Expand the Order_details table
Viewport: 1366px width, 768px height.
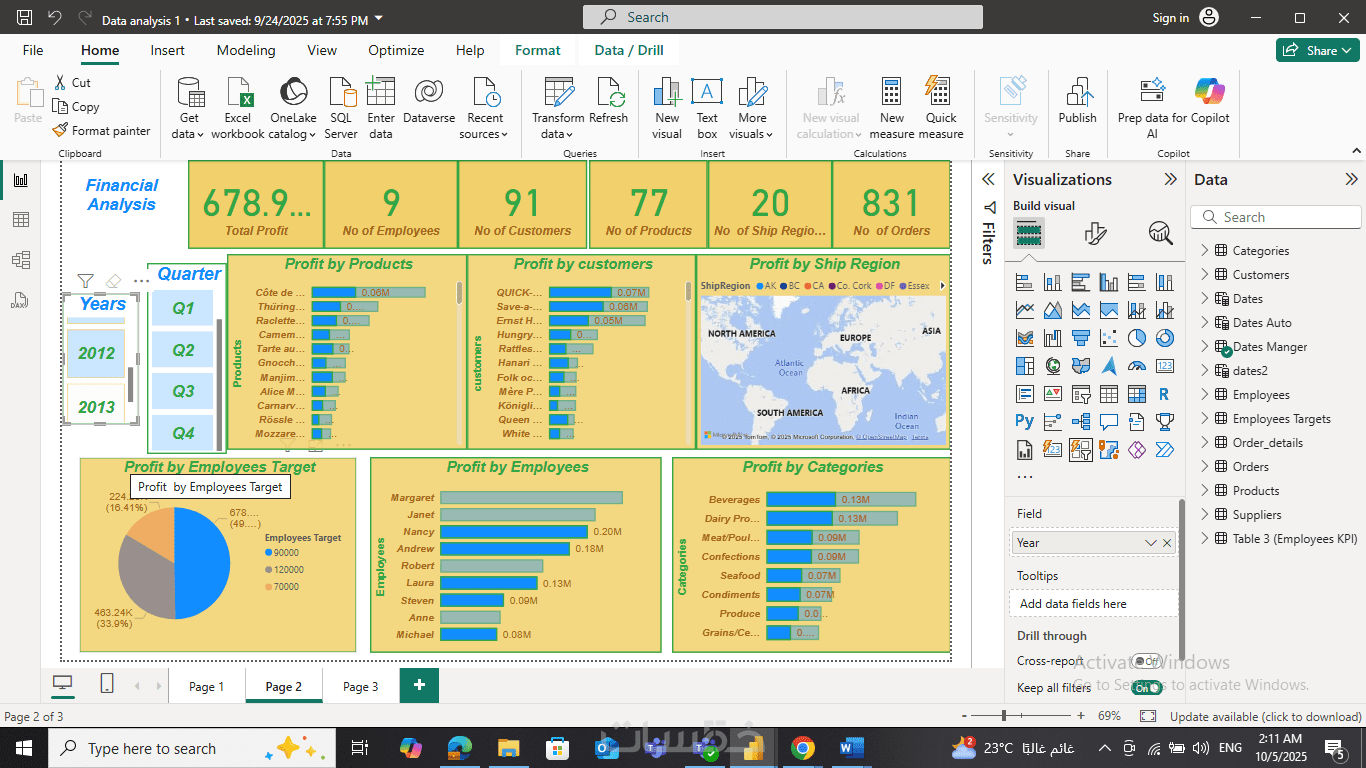[1205, 443]
